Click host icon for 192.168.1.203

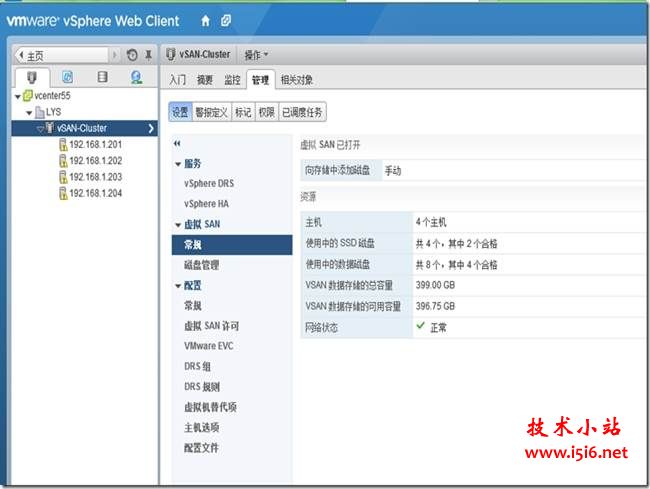(63, 177)
